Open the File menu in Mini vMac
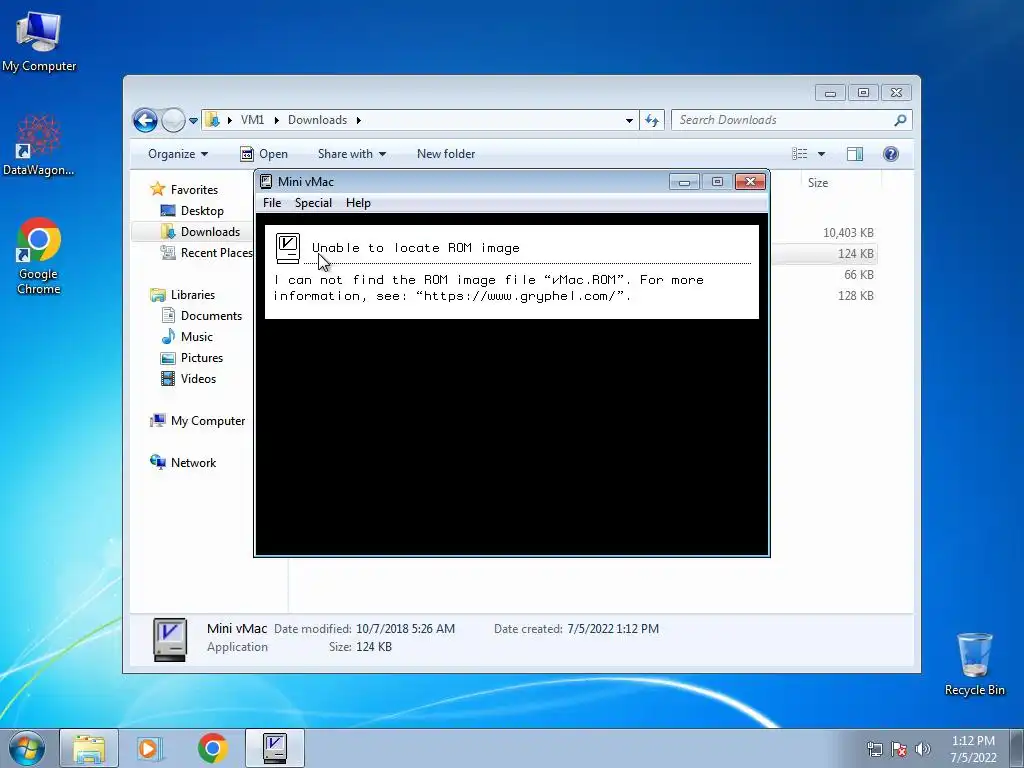 coord(272,203)
